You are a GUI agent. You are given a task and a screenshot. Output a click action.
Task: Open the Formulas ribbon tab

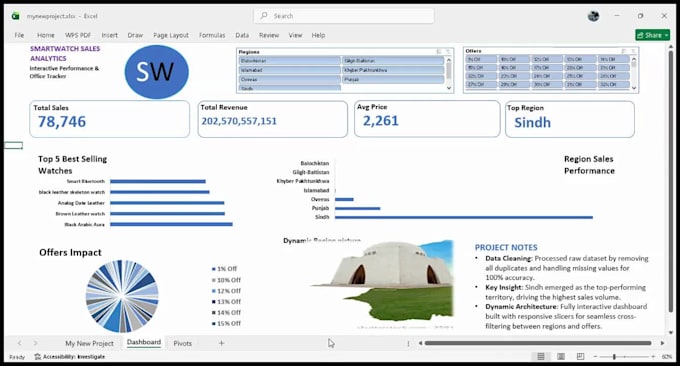212,35
